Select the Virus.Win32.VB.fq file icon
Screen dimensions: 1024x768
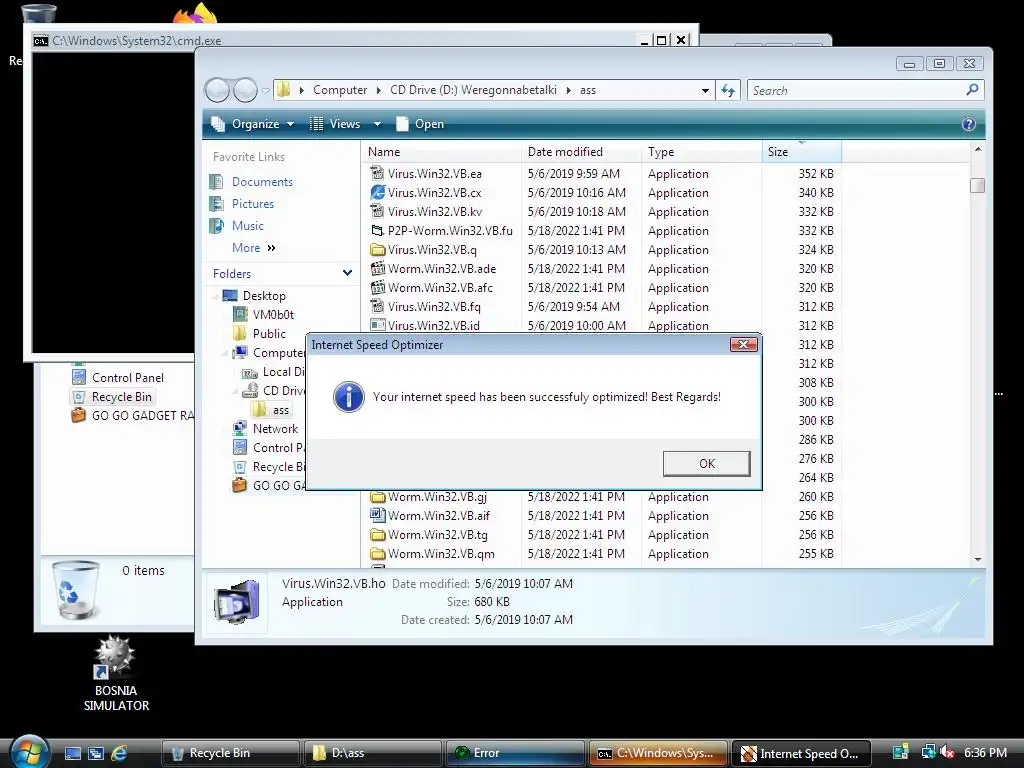377,306
